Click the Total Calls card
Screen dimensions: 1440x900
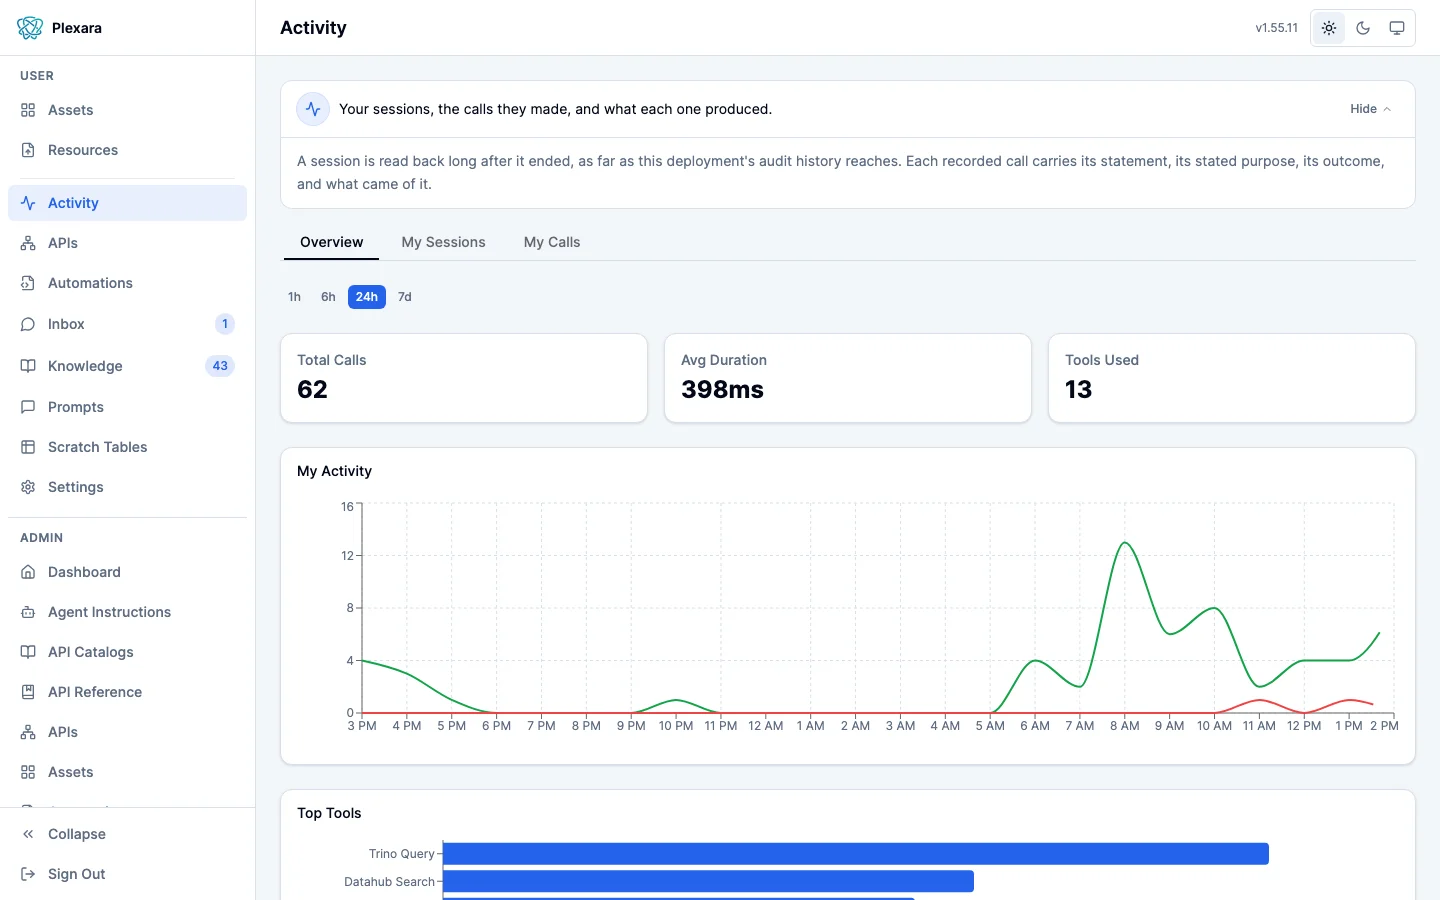click(x=464, y=378)
